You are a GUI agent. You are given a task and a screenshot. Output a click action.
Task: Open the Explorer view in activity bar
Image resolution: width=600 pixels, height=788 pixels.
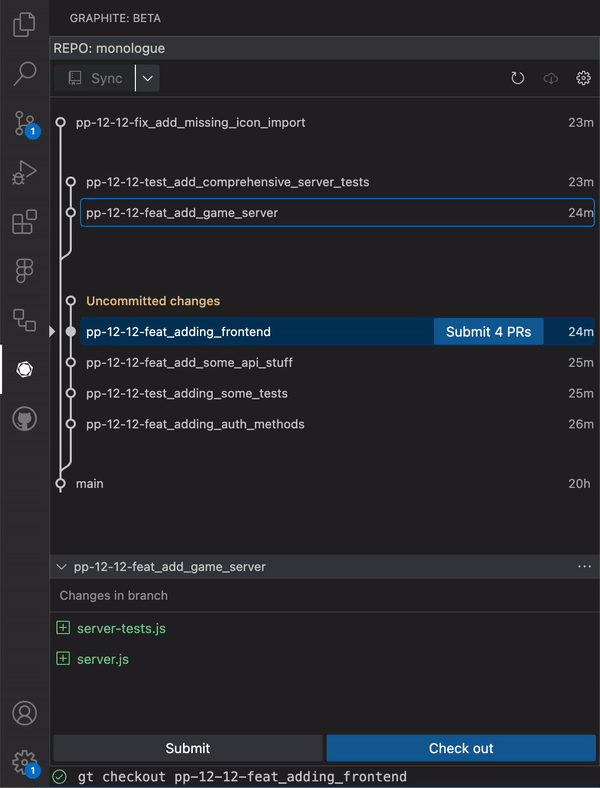point(24,25)
